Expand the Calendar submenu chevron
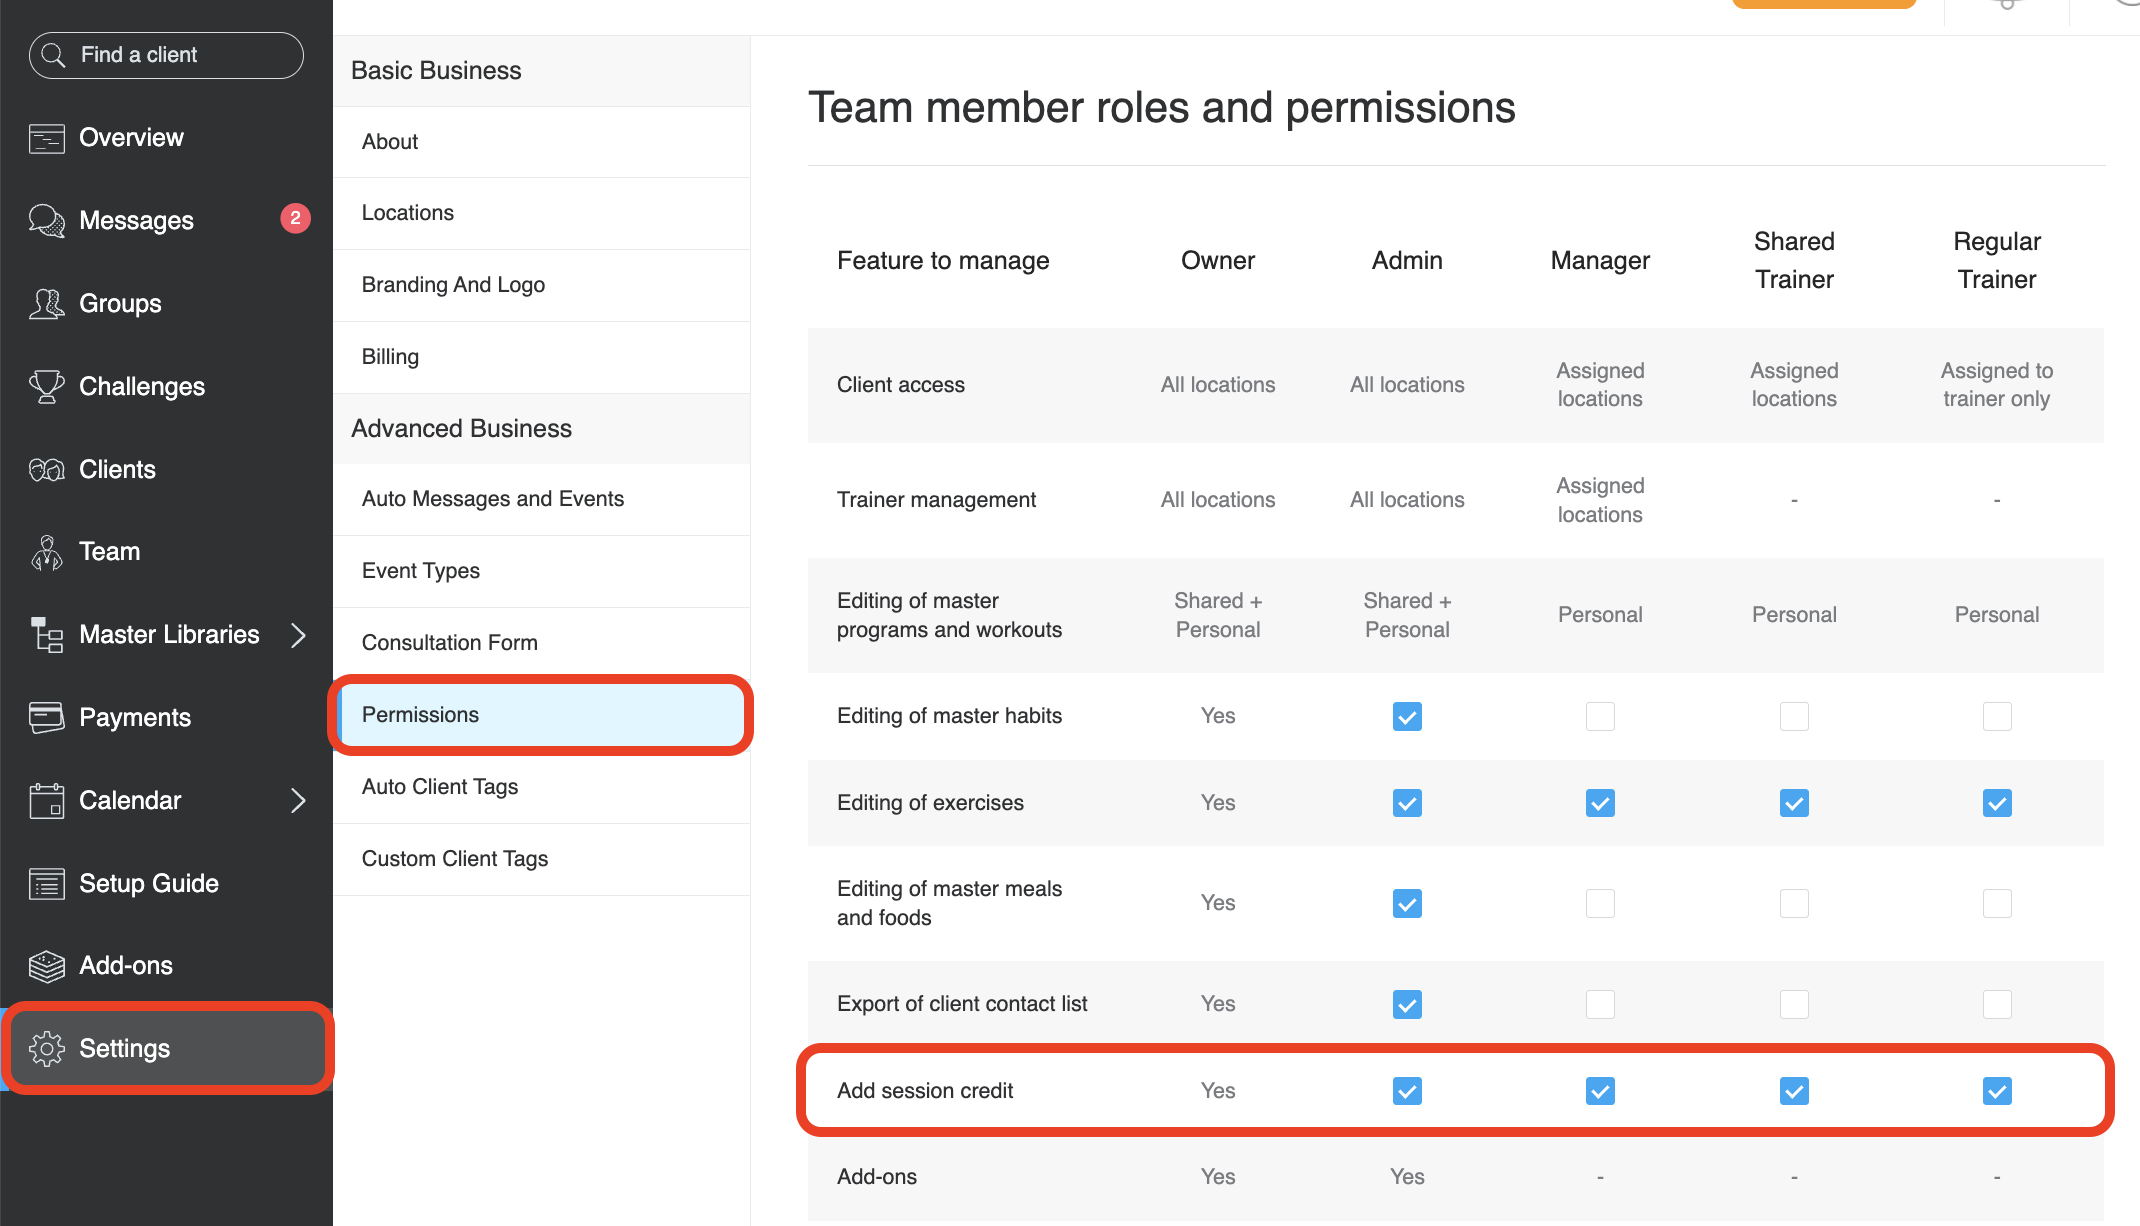The width and height of the screenshot is (2140, 1226). [298, 801]
